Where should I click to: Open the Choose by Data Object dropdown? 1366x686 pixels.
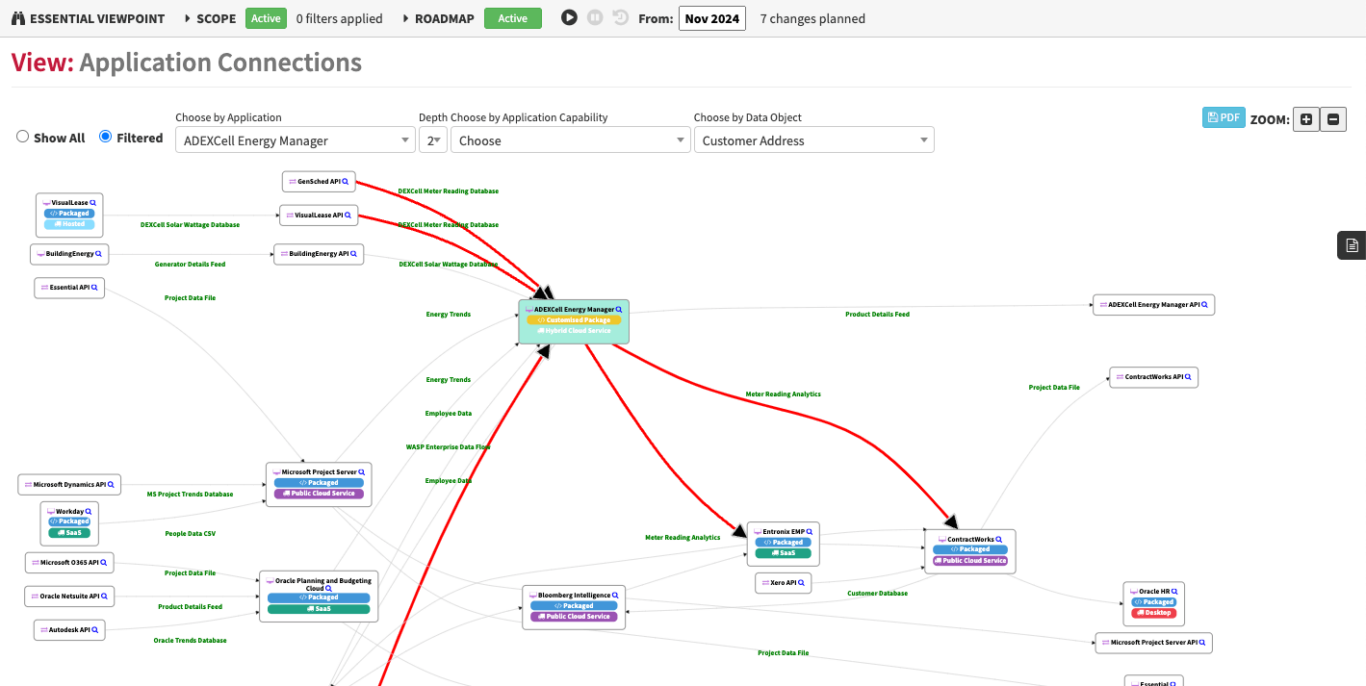tap(814, 140)
